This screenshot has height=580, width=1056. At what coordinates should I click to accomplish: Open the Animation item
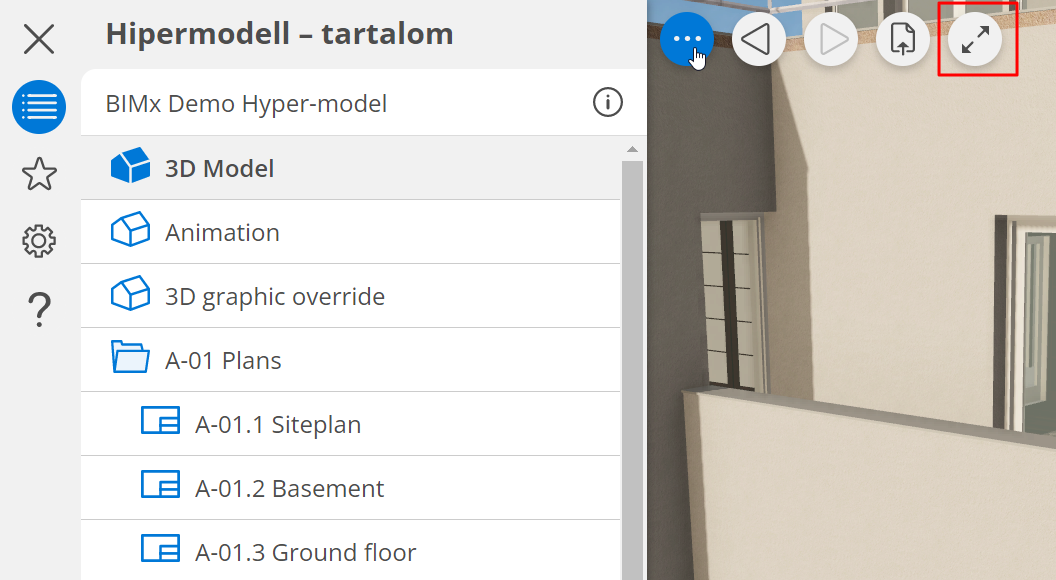(x=222, y=232)
